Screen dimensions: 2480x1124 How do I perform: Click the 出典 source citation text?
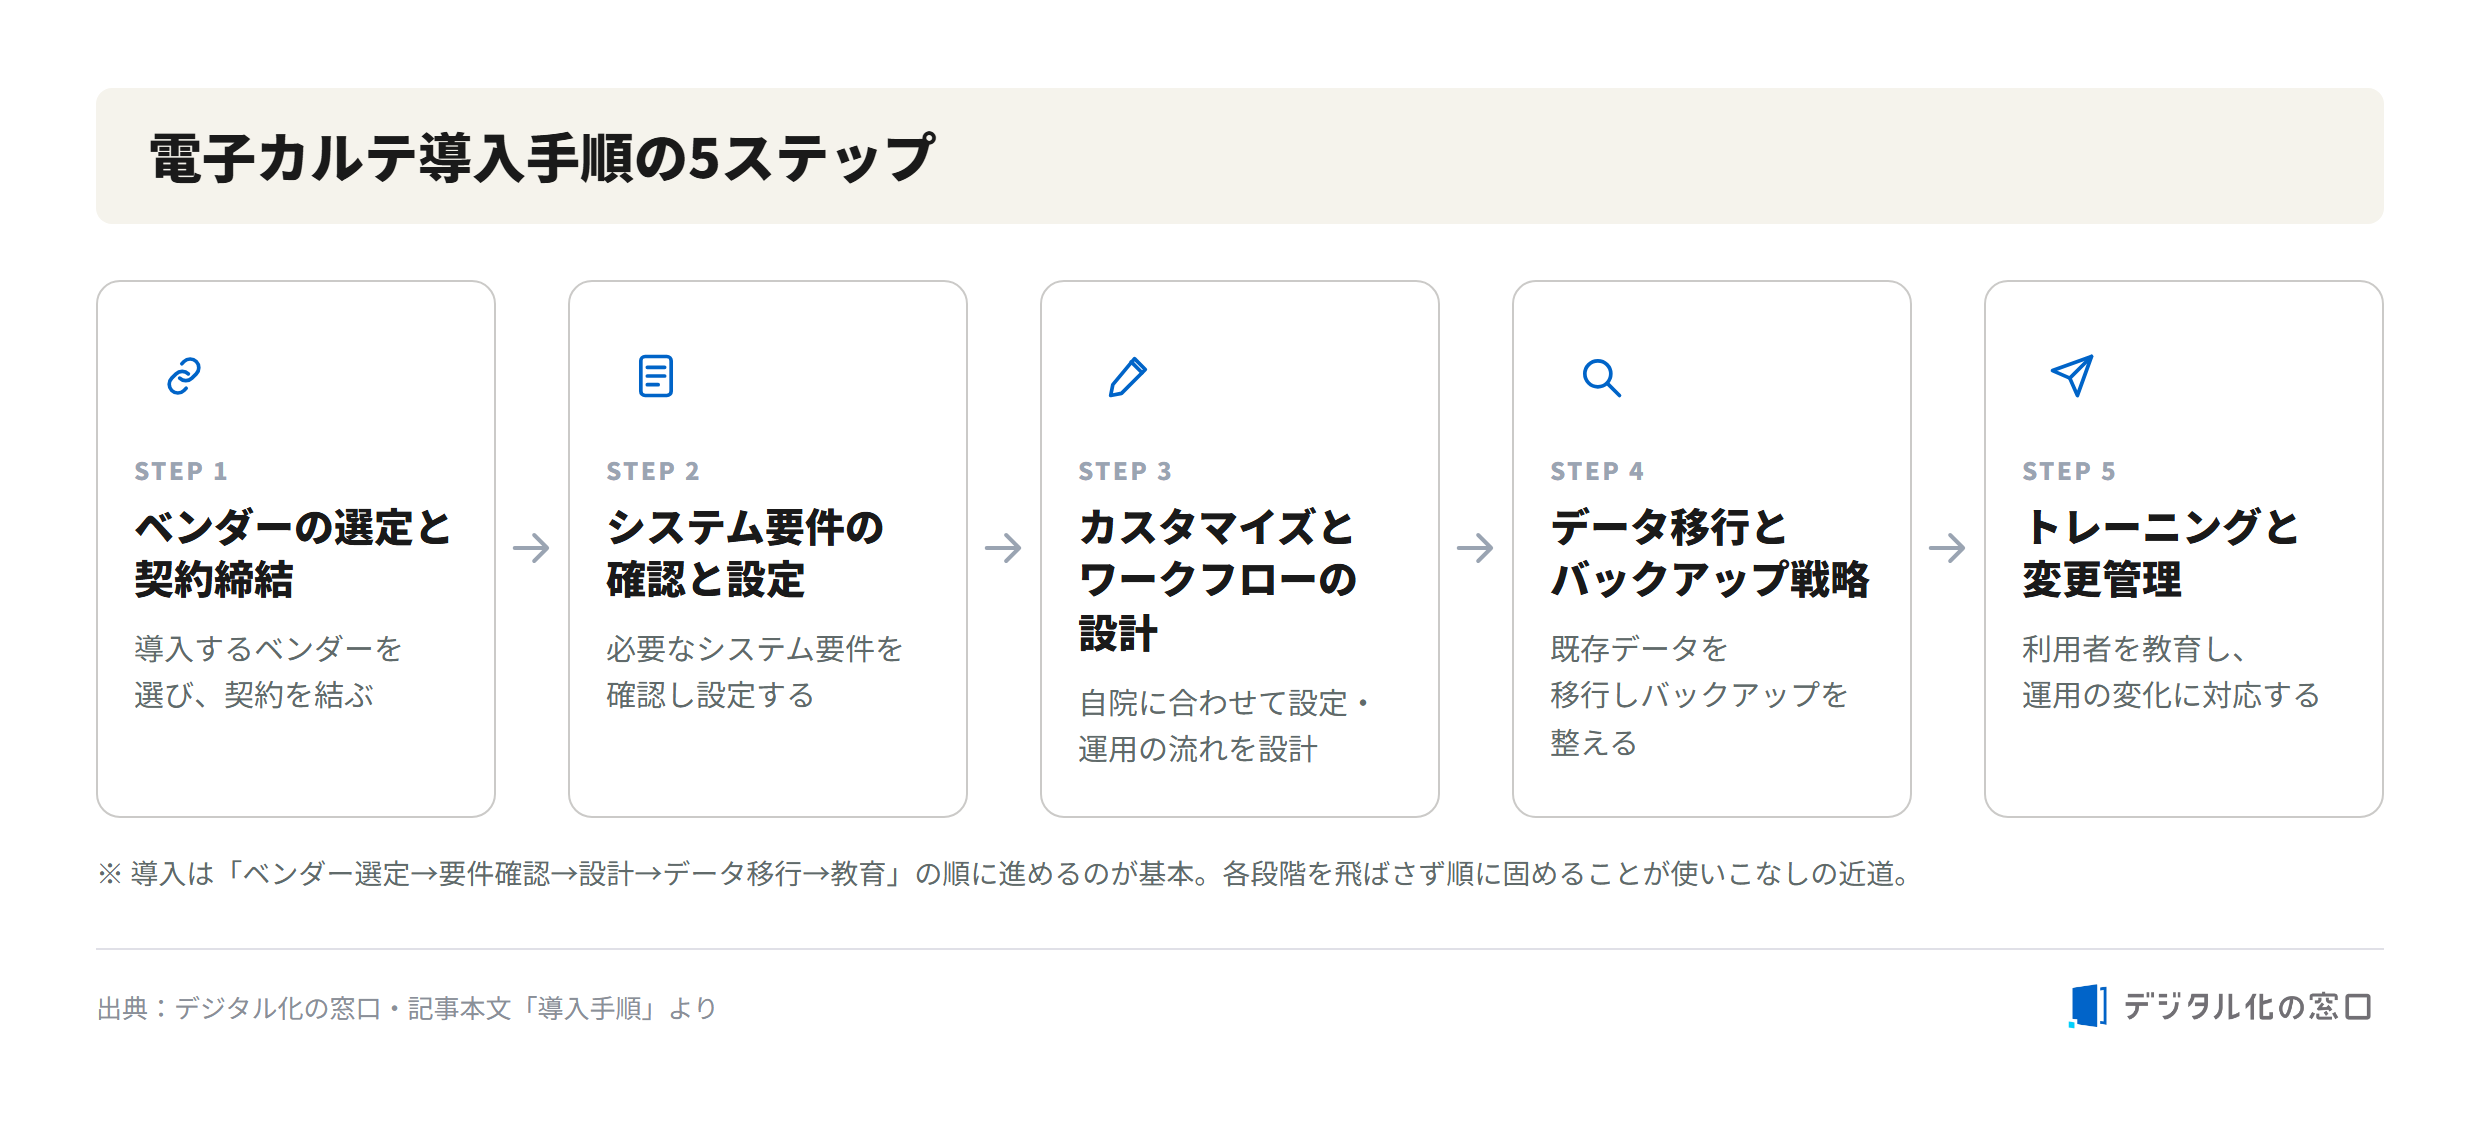coord(407,1007)
